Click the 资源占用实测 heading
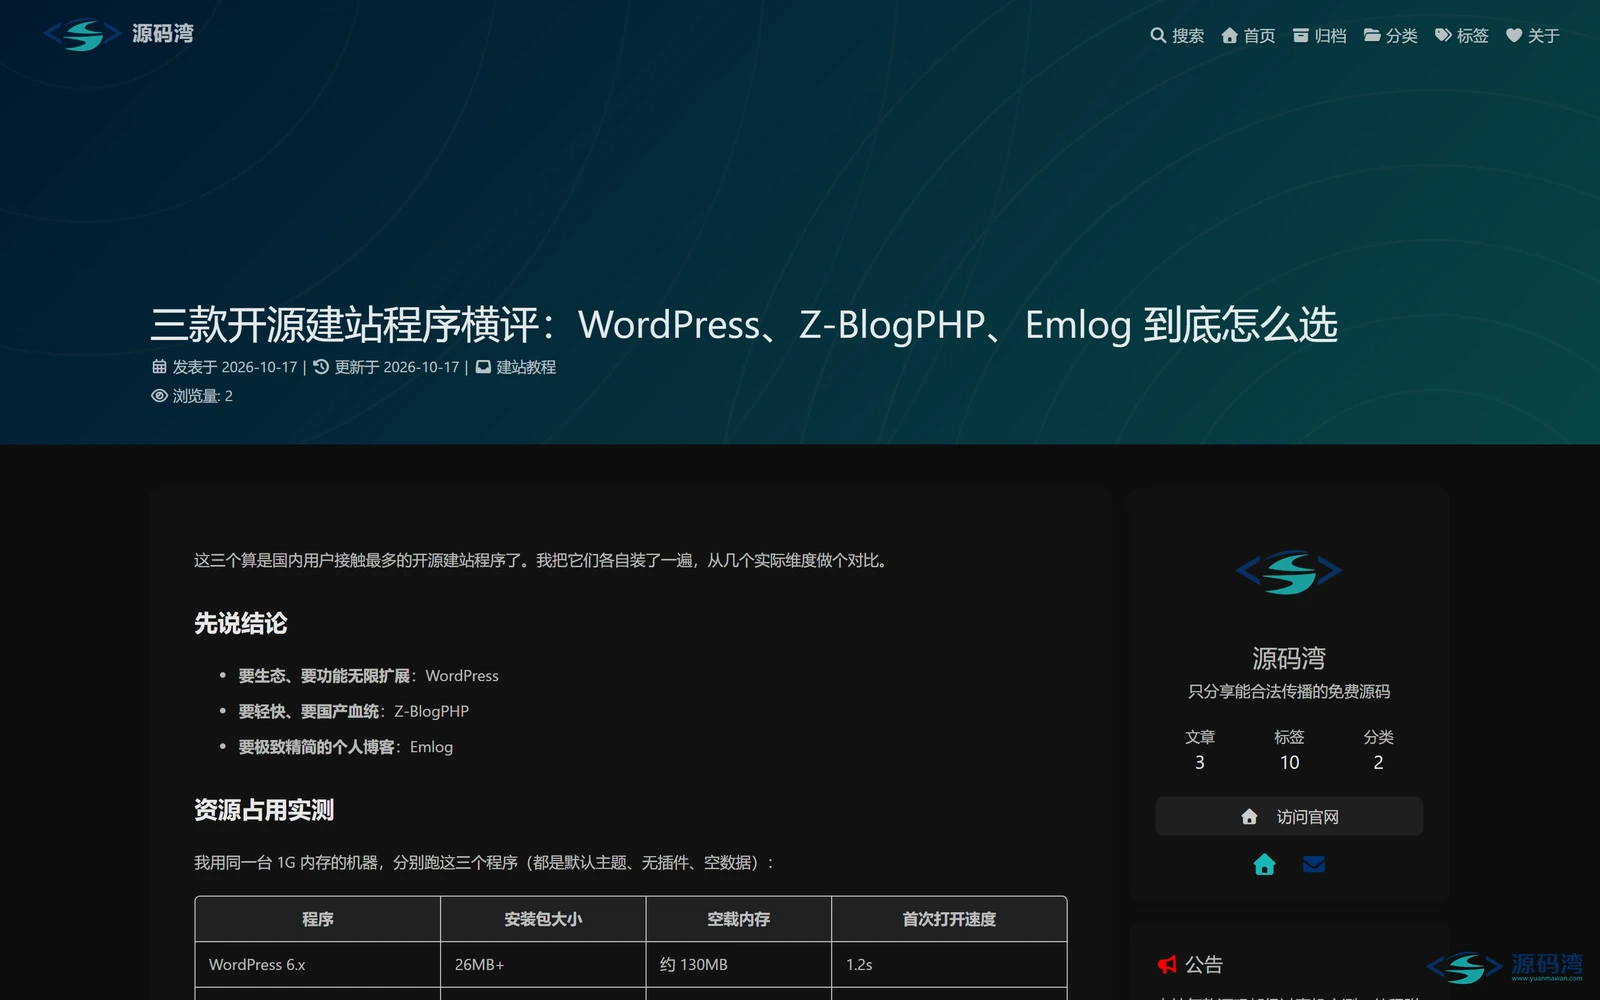 pyautogui.click(x=264, y=810)
